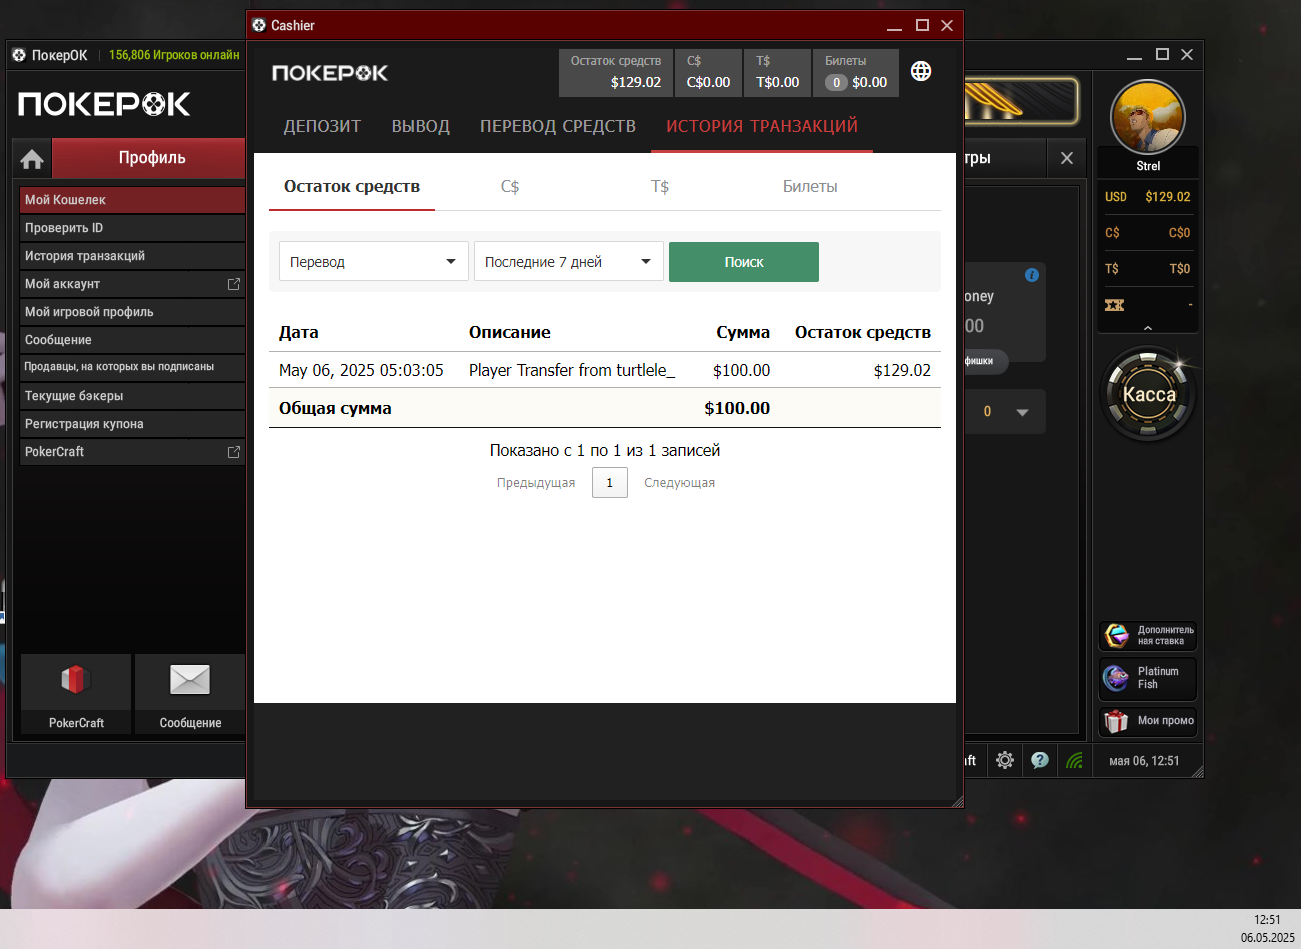Click the Дата column header

[299, 332]
